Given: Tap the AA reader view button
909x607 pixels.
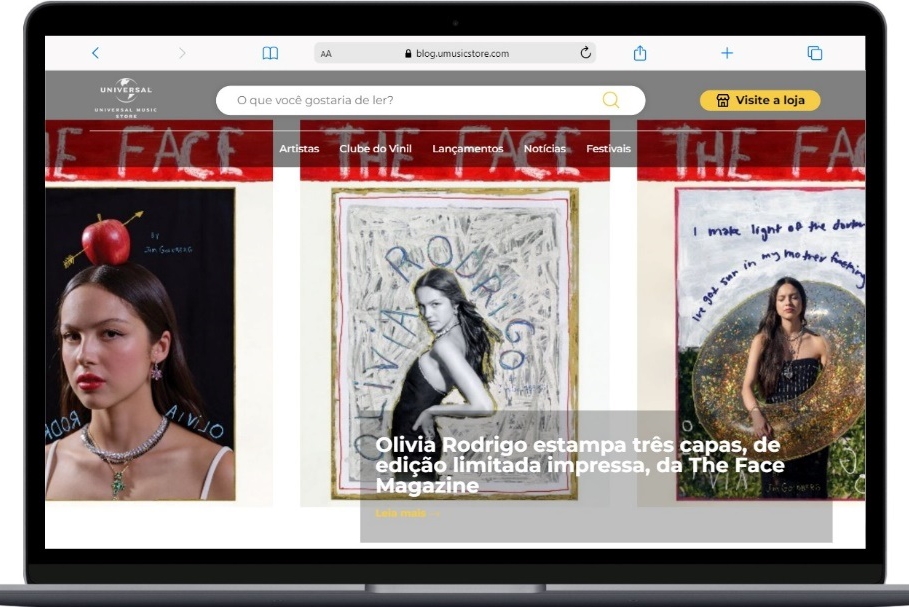Looking at the screenshot, I should 326,54.
